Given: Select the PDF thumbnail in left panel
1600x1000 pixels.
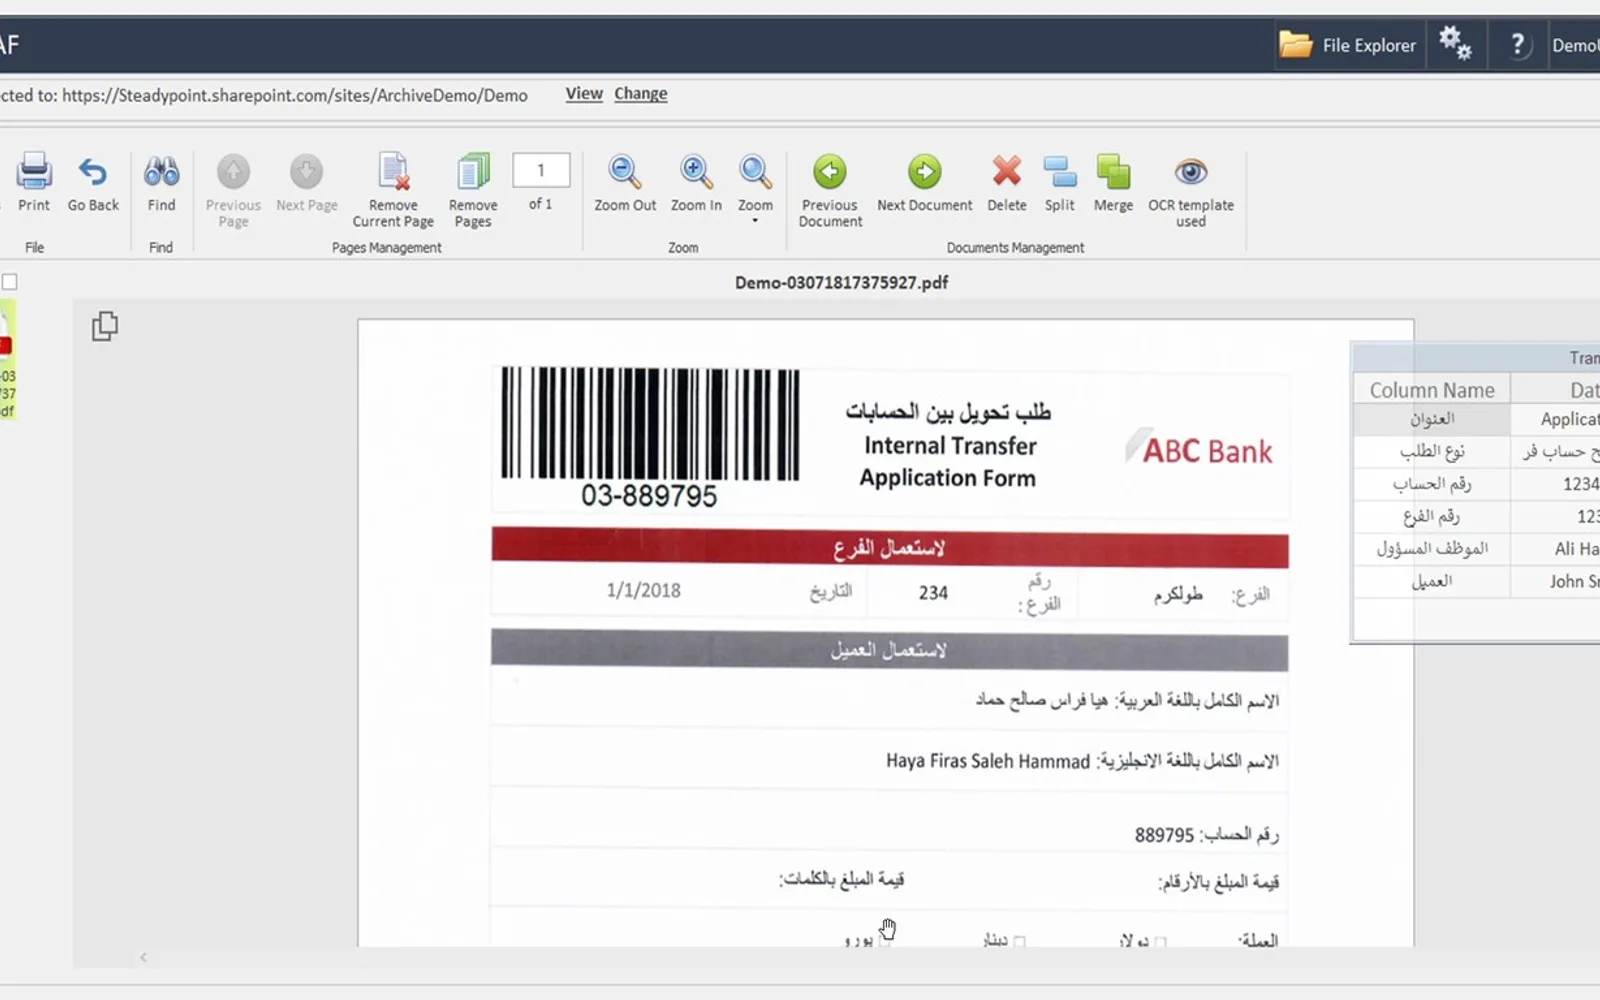Looking at the screenshot, I should (x=7, y=360).
